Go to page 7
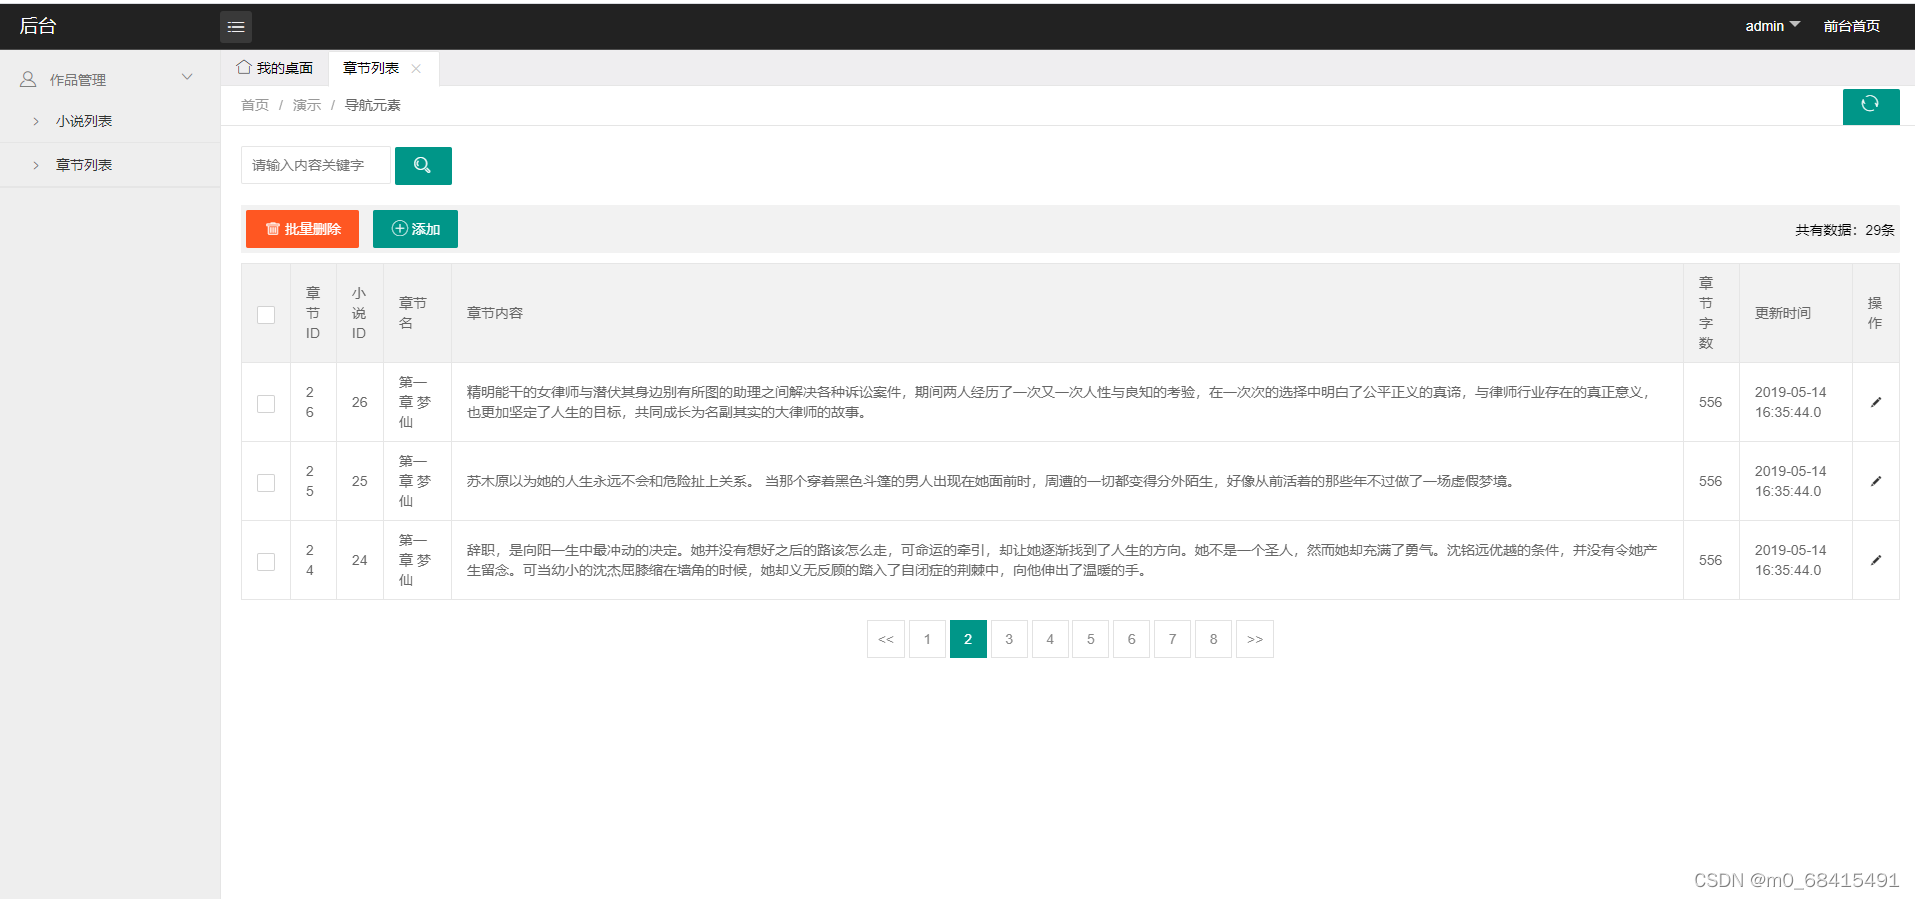Screen dimensions: 1915x899 click(x=1173, y=639)
